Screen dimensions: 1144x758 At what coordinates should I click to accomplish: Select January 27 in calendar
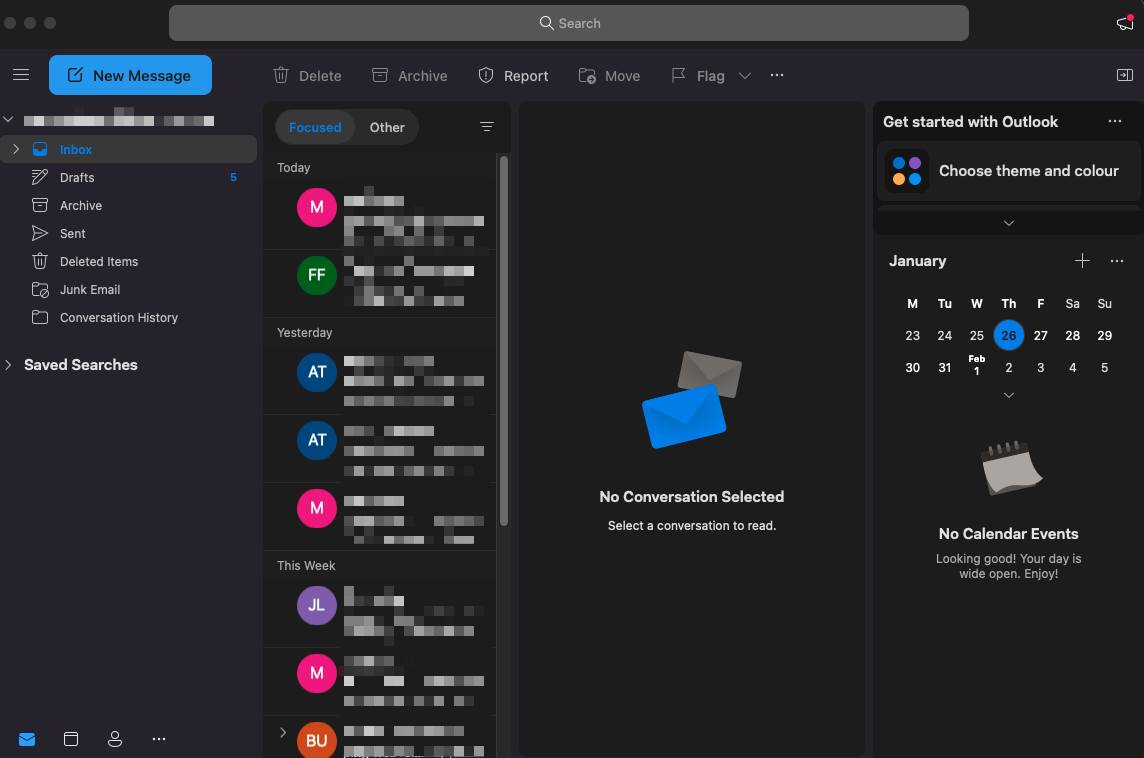coord(1040,336)
